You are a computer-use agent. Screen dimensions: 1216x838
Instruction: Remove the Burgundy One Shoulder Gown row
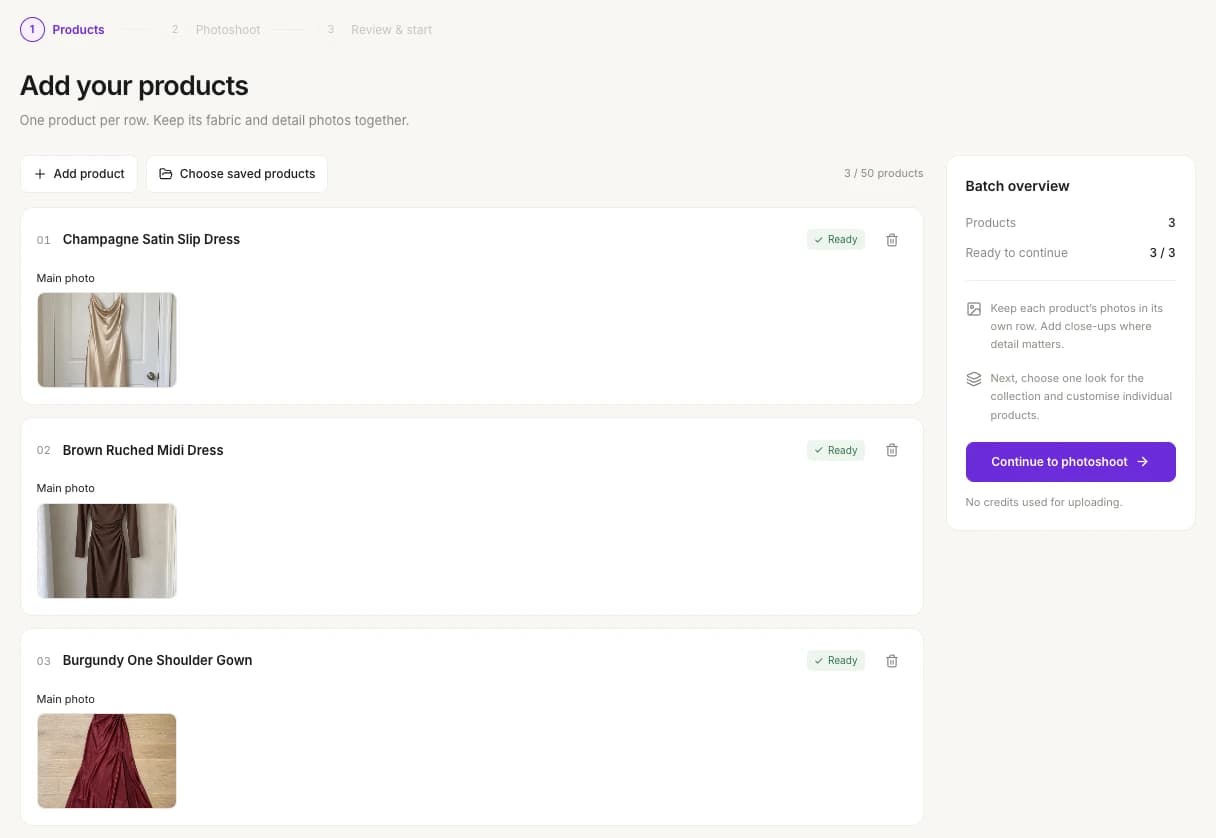pos(892,661)
